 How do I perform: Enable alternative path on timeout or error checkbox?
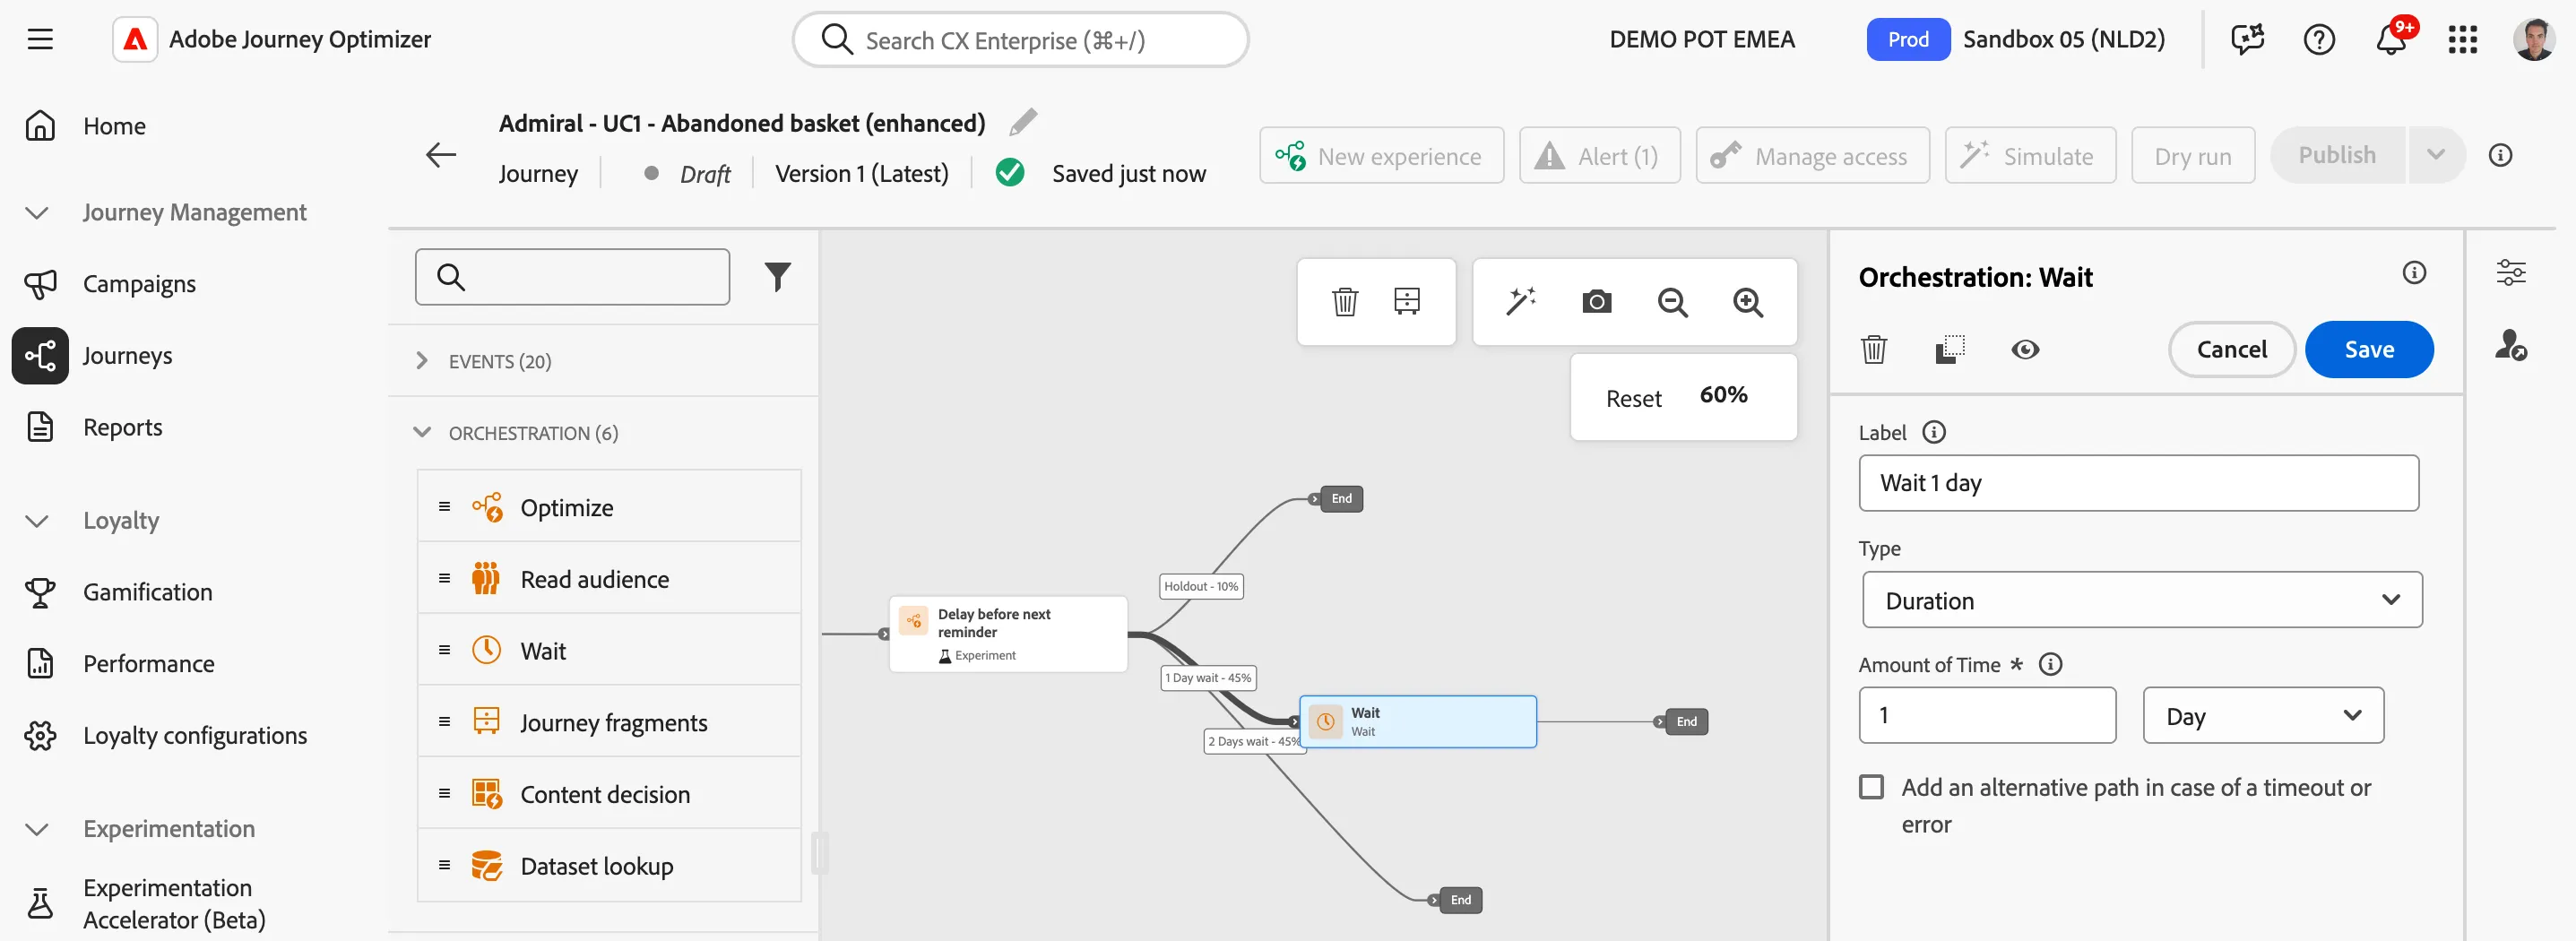(x=1871, y=787)
